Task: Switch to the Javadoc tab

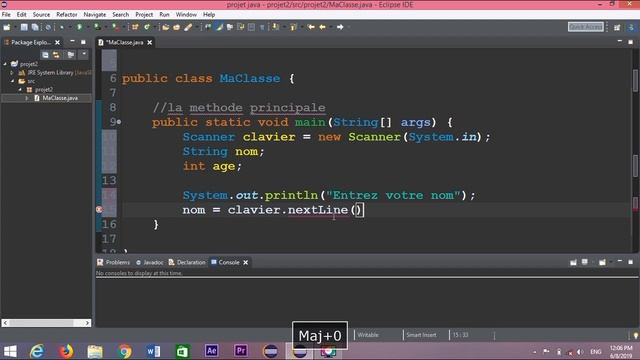Action: (149, 262)
